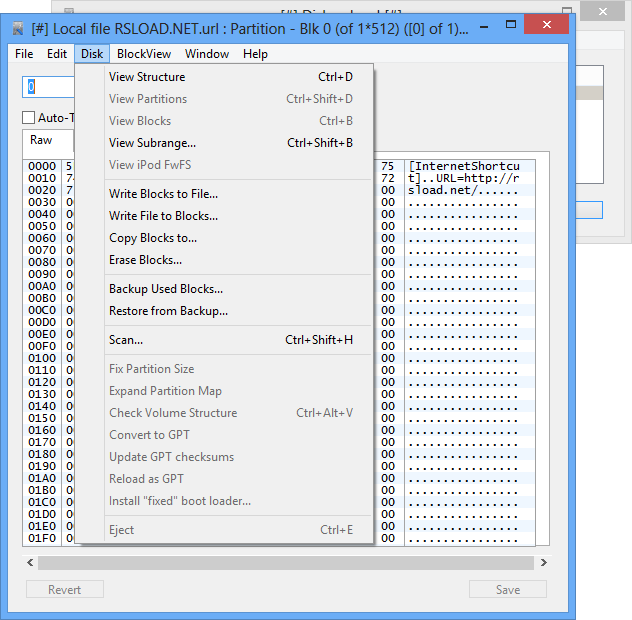Click the application icon in title bar

(x=18, y=29)
